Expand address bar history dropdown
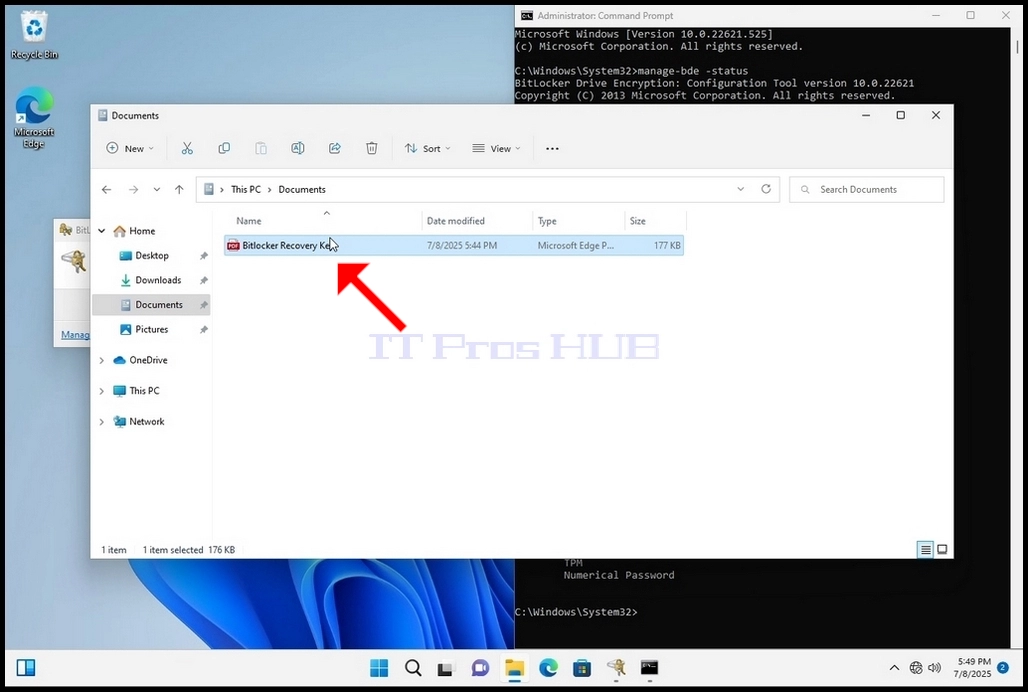This screenshot has width=1028, height=692. (741, 189)
